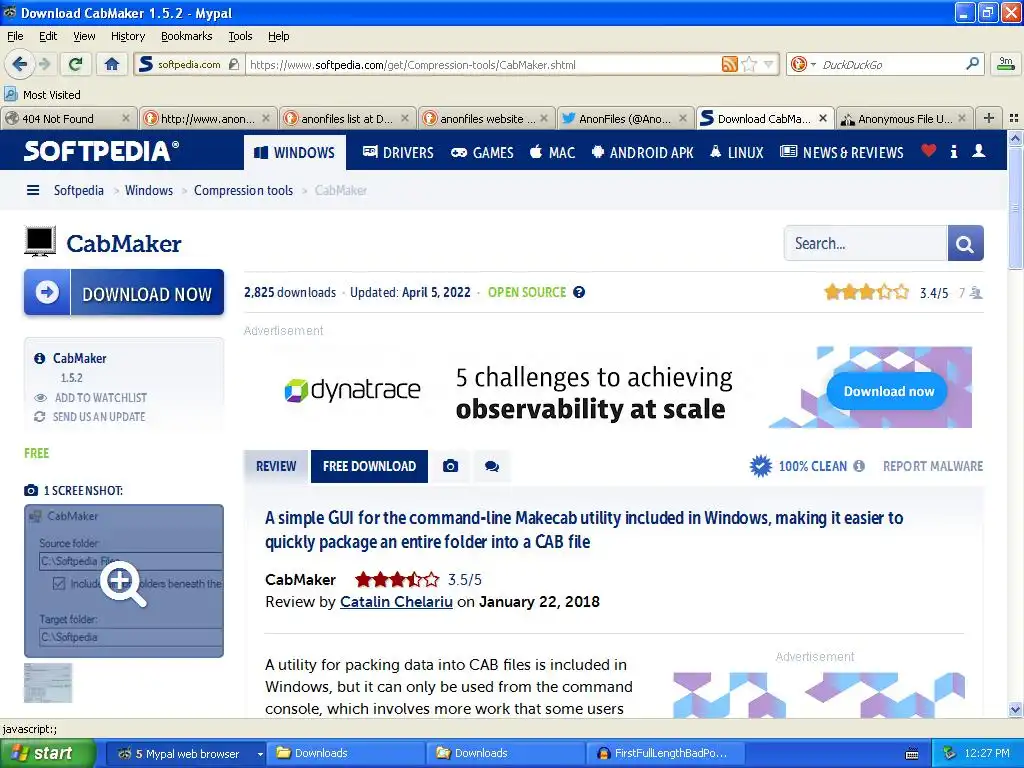
Task: Open the News & Reviews section
Action: [842, 153]
